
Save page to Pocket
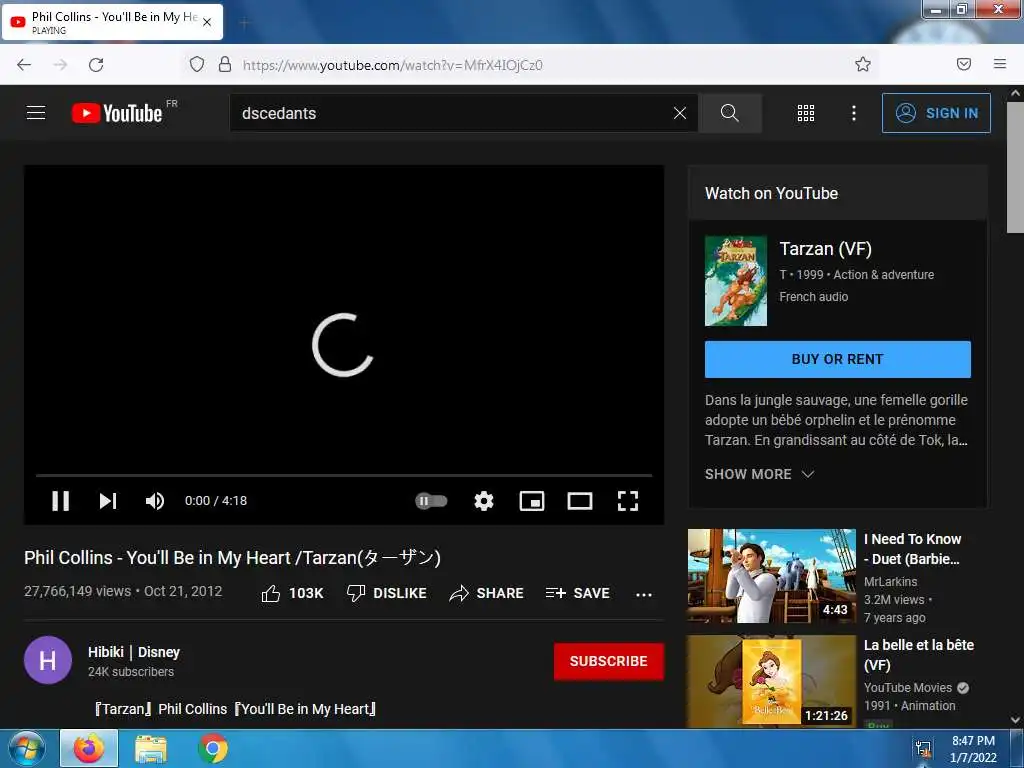[964, 64]
